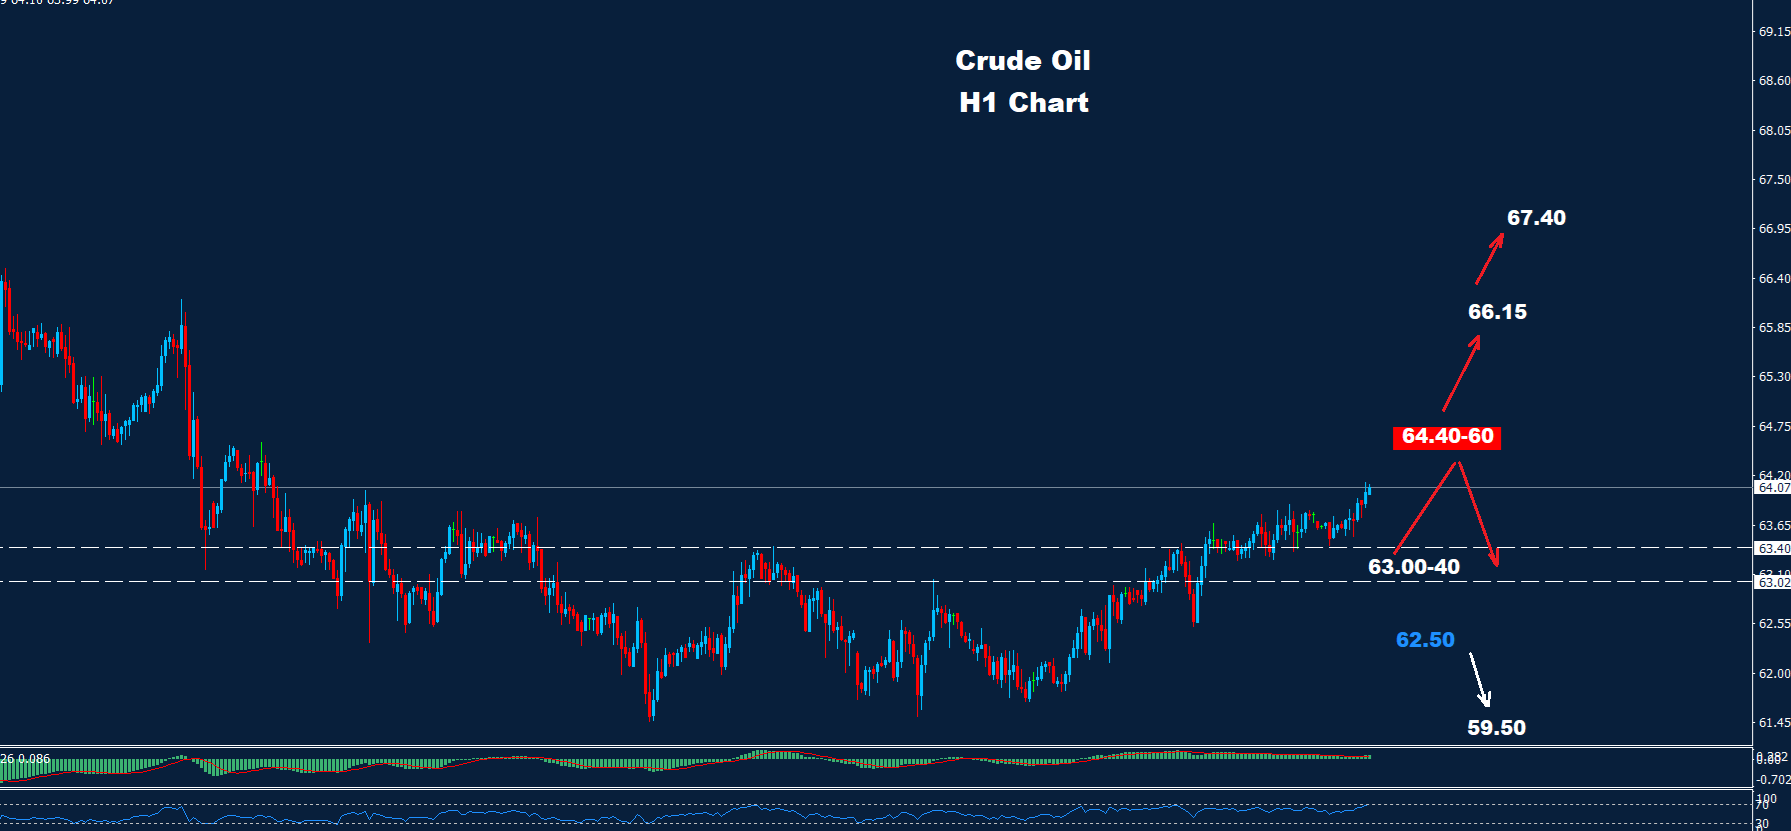Click the red 64.40-60 resistance label
Image resolution: width=1791 pixels, height=831 pixels.
click(x=1447, y=437)
